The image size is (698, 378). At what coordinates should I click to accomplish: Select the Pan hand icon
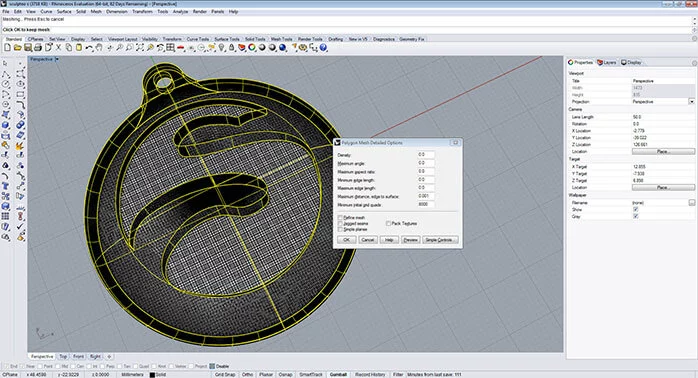point(99,48)
